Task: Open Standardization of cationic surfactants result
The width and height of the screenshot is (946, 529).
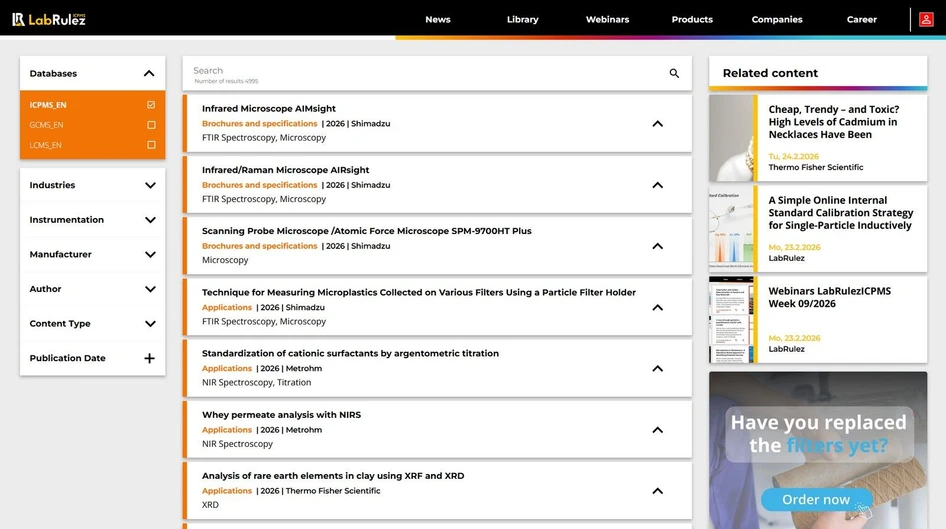Action: coord(350,353)
